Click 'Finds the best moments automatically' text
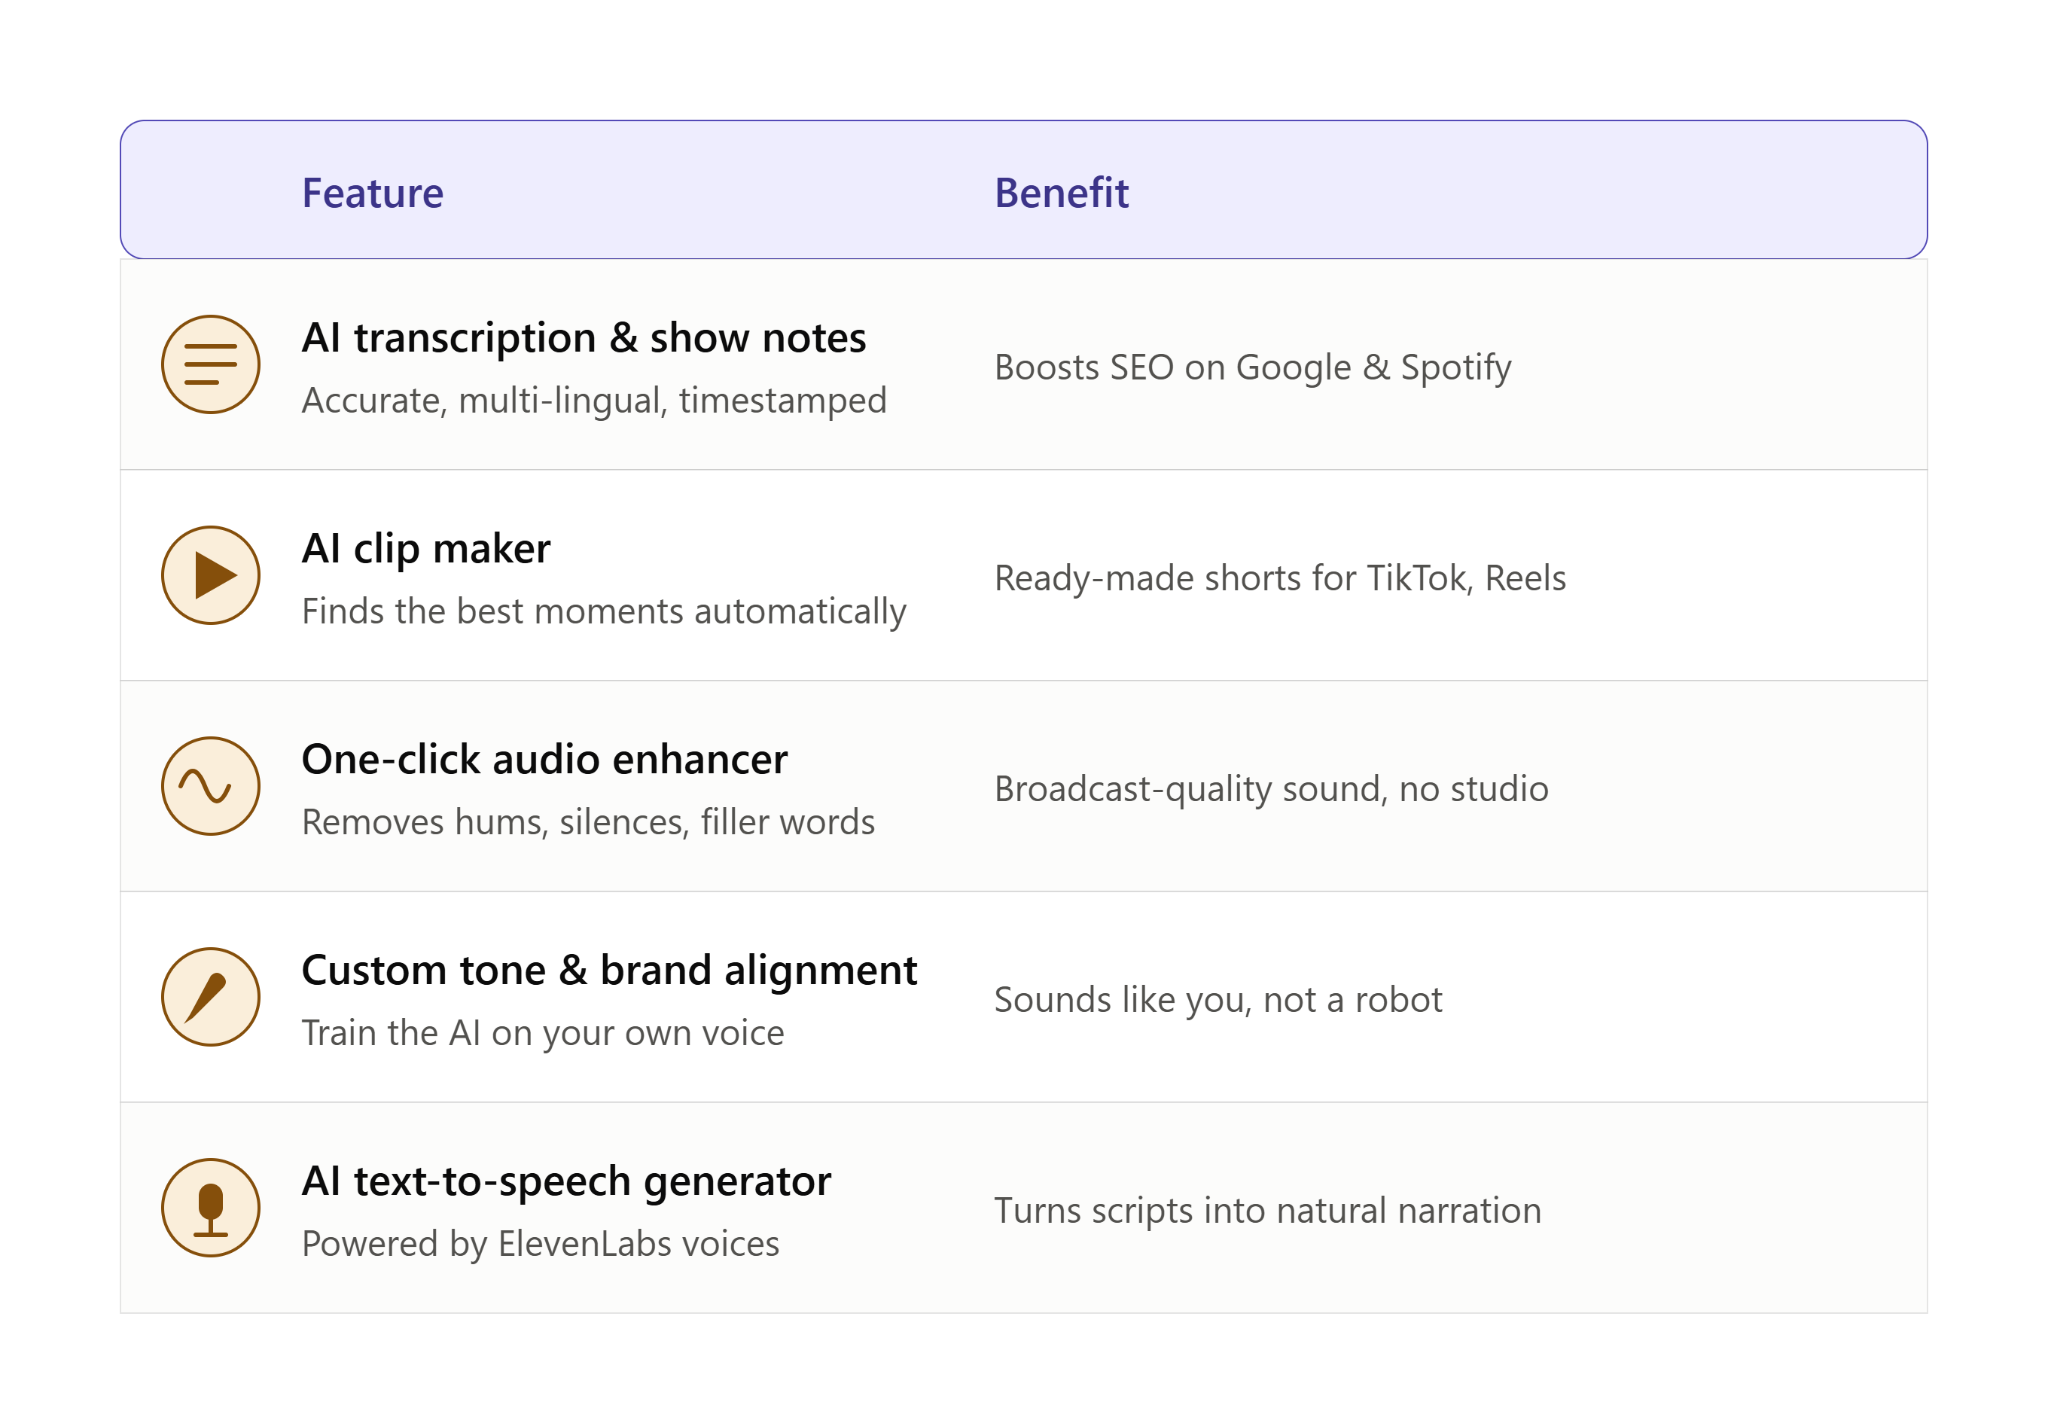Screen dimensions: 2048x1416 tap(604, 611)
